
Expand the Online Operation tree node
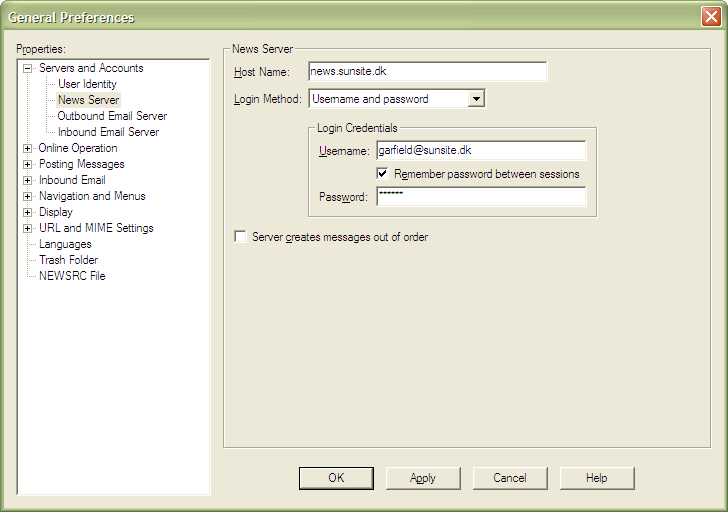(x=28, y=148)
